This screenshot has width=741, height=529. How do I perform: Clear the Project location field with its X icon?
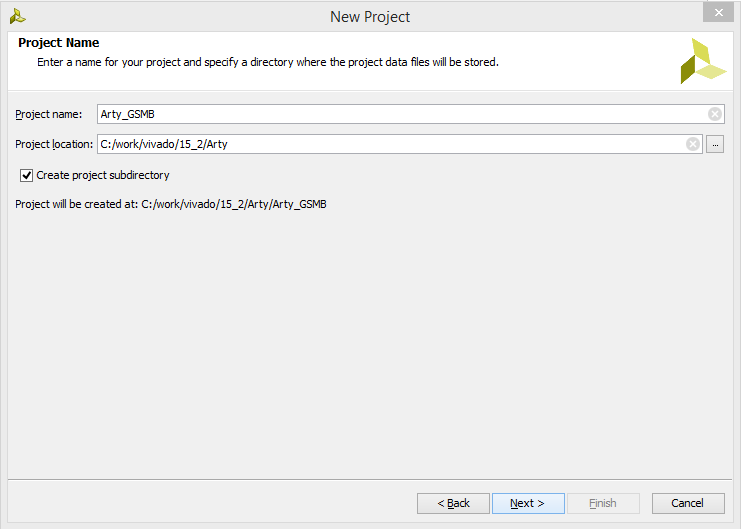pyautogui.click(x=693, y=144)
